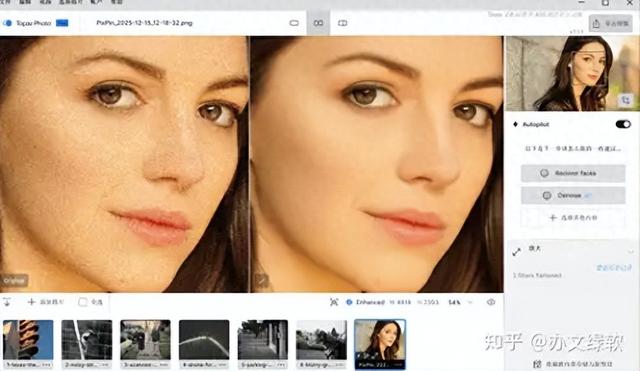
Task: Open options dots on PixPin thumbnail
Action: click(398, 364)
